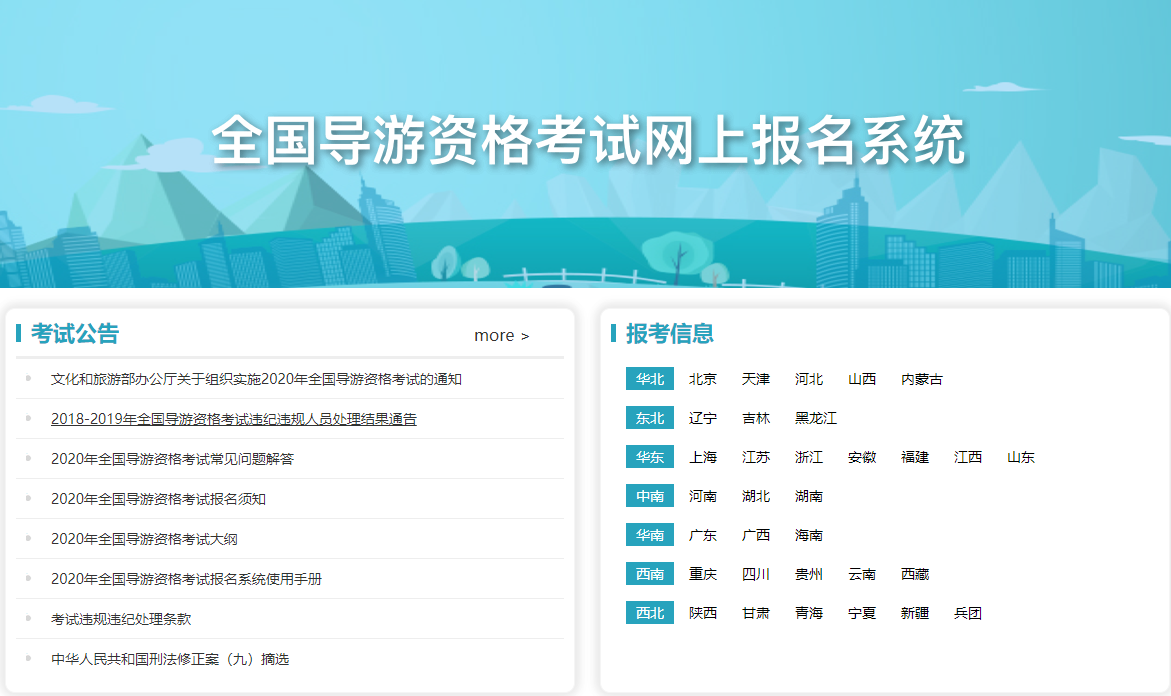Choose 福建 province link
This screenshot has width=1171, height=696.
(915, 457)
